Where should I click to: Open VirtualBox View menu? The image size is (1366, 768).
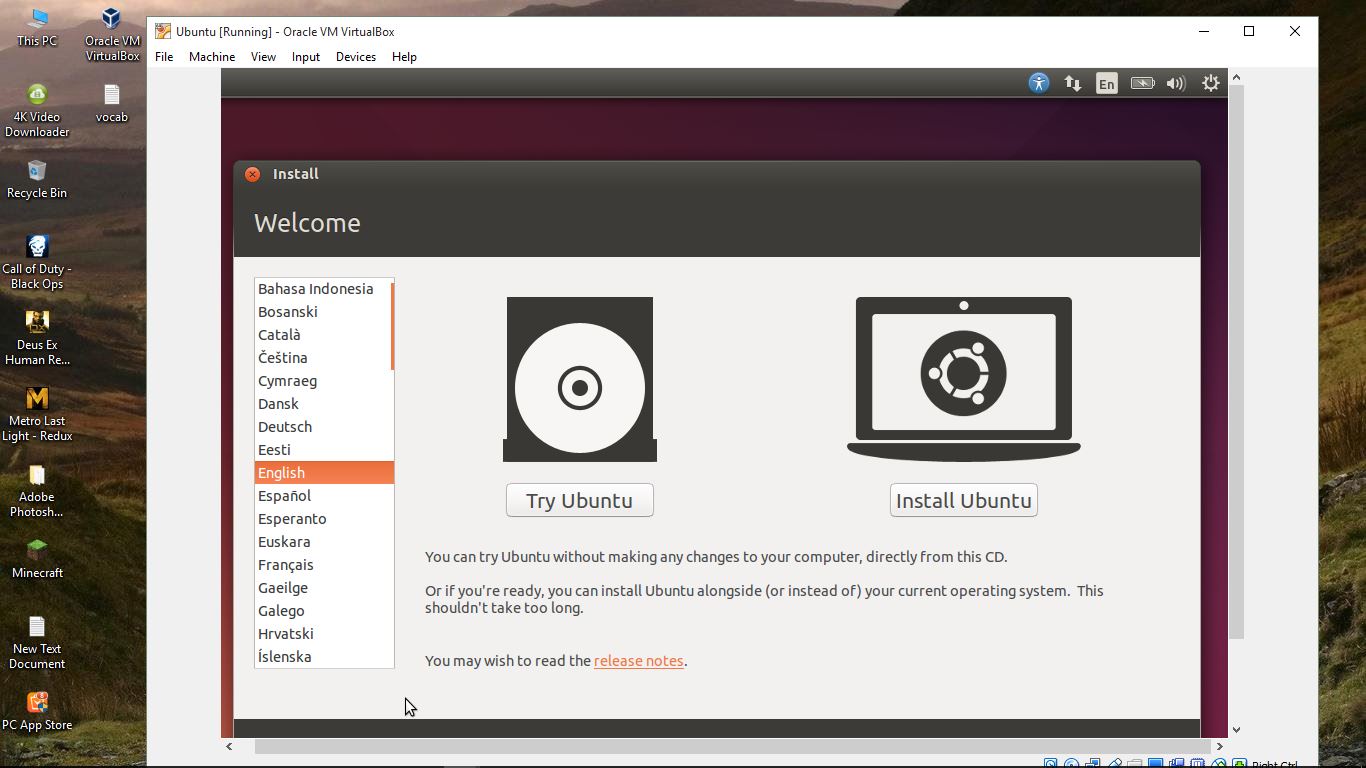pyautogui.click(x=263, y=57)
